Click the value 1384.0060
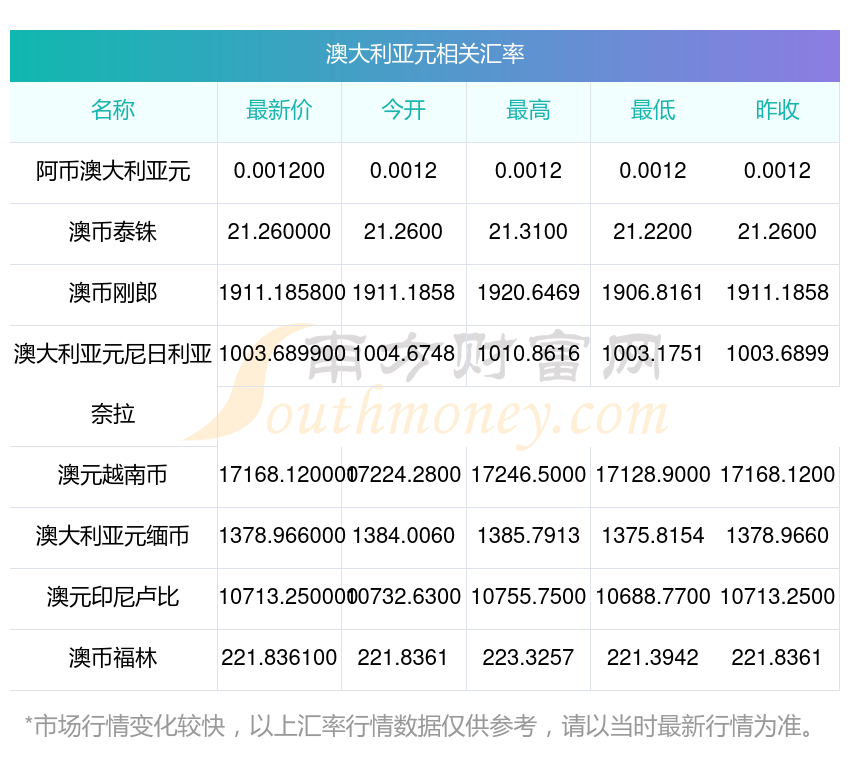 coord(404,536)
